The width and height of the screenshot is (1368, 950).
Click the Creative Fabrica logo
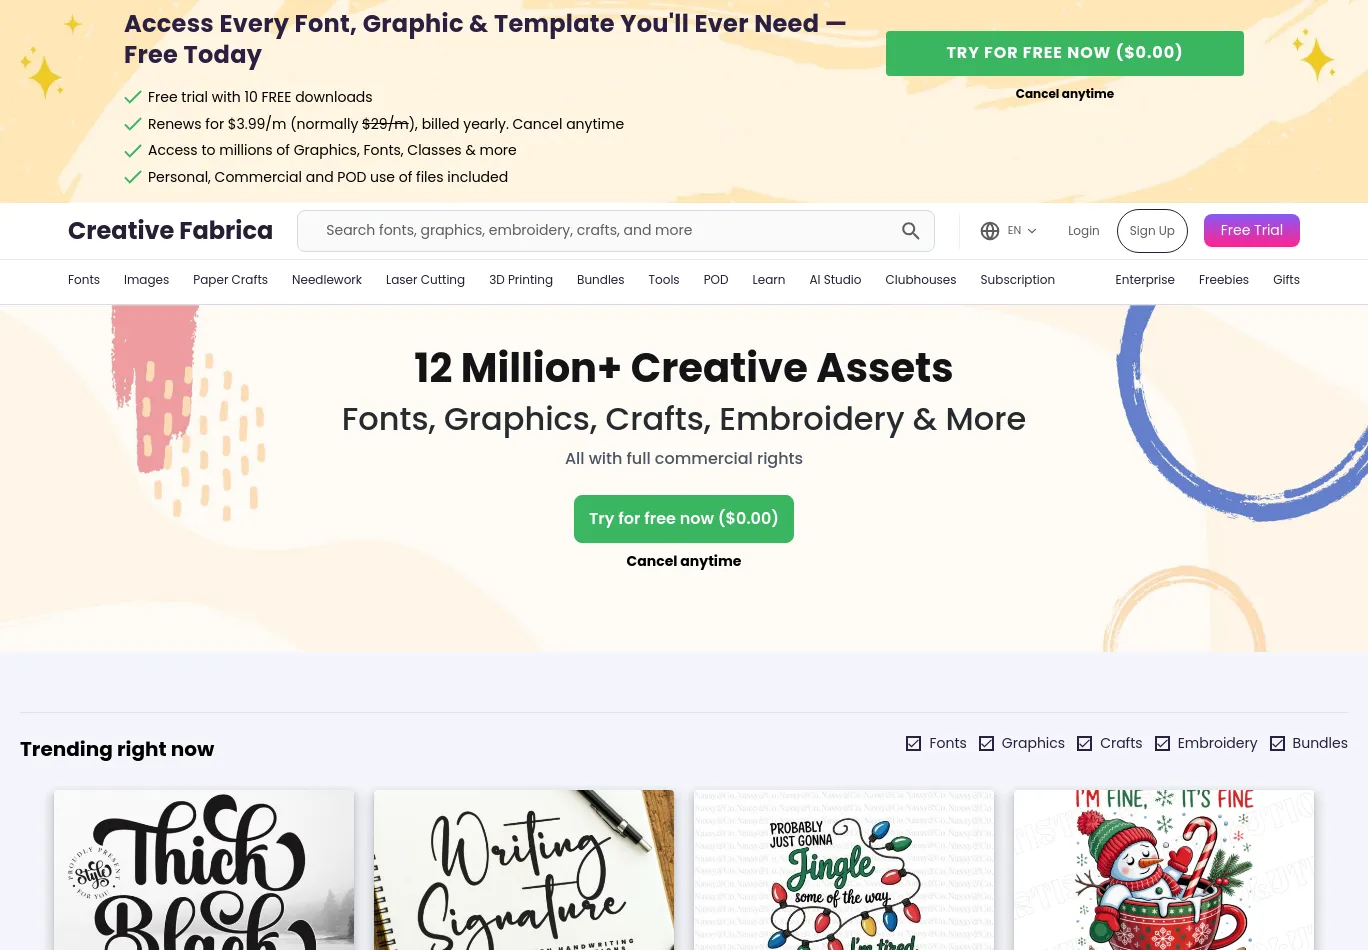tap(170, 231)
